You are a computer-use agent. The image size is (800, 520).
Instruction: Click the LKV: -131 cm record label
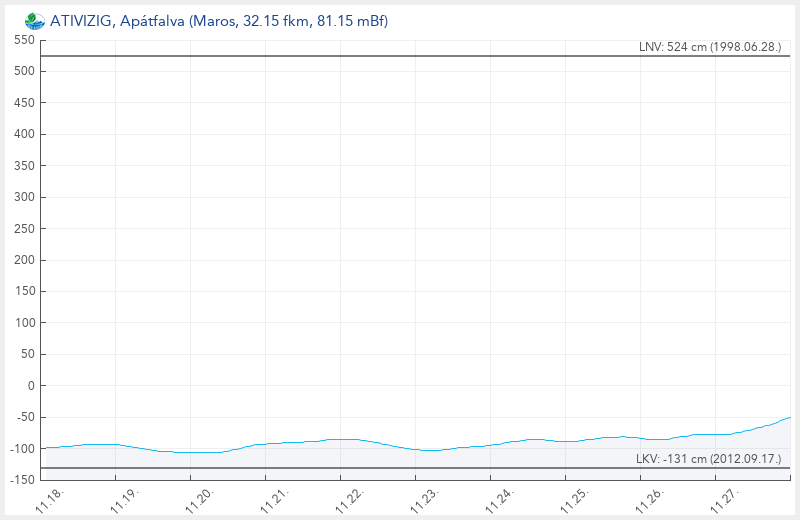(x=709, y=459)
